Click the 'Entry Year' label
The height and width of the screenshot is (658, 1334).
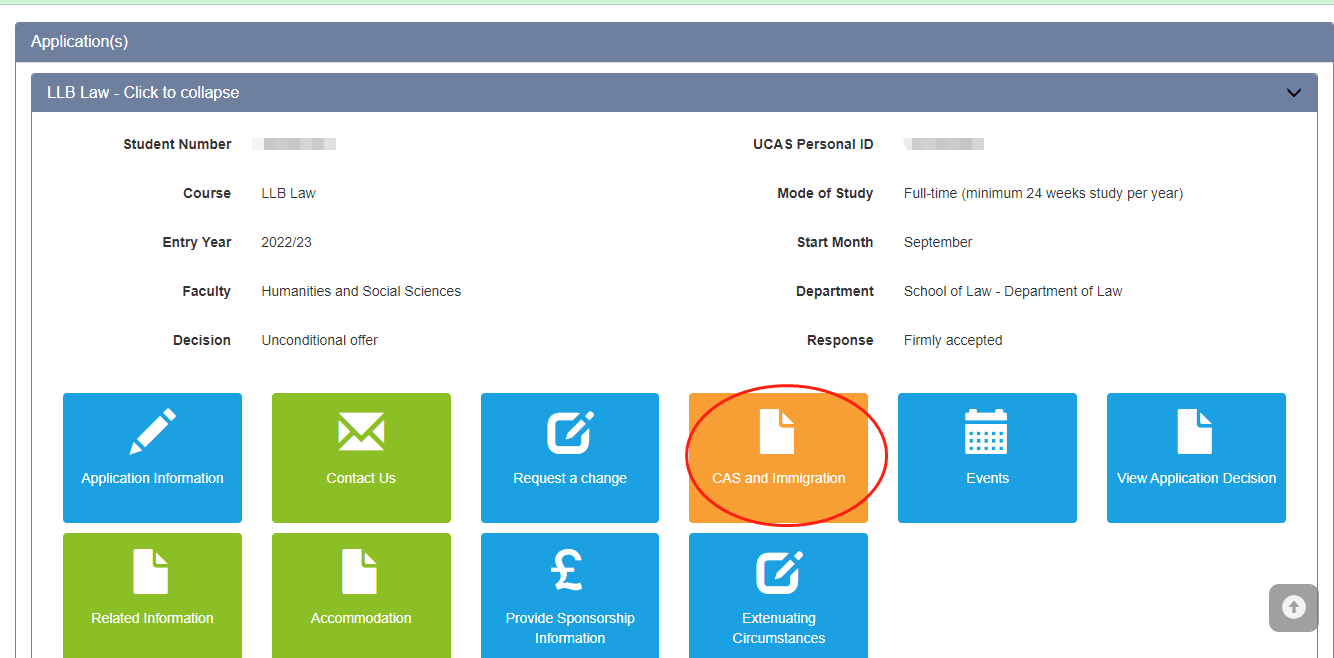coord(197,242)
